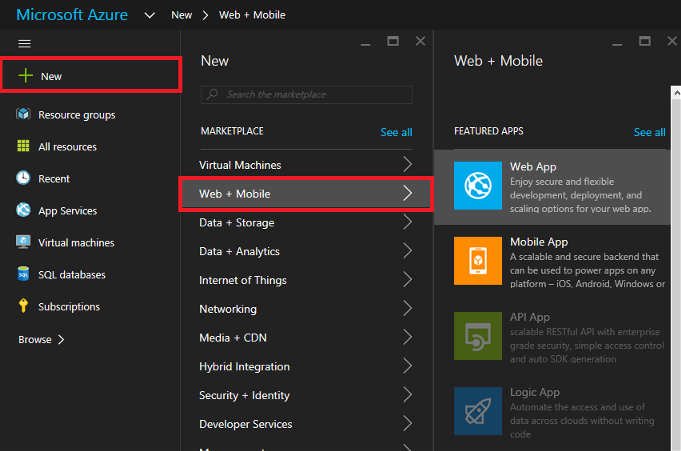Open Recent in the sidebar
This screenshot has width=681, height=451.
pyautogui.click(x=54, y=179)
